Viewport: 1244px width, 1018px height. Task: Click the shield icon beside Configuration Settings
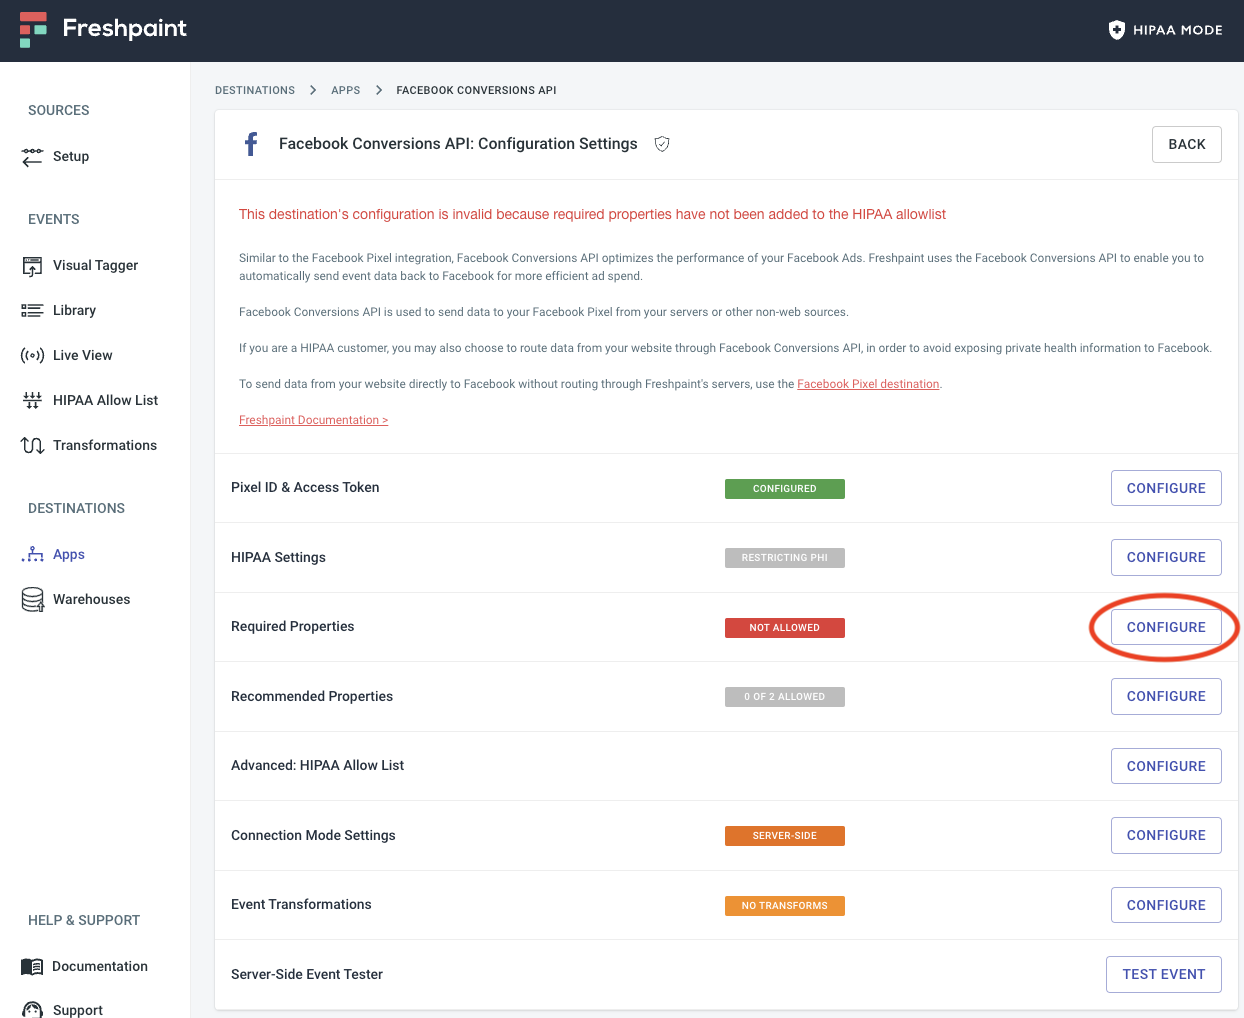pyautogui.click(x=662, y=144)
